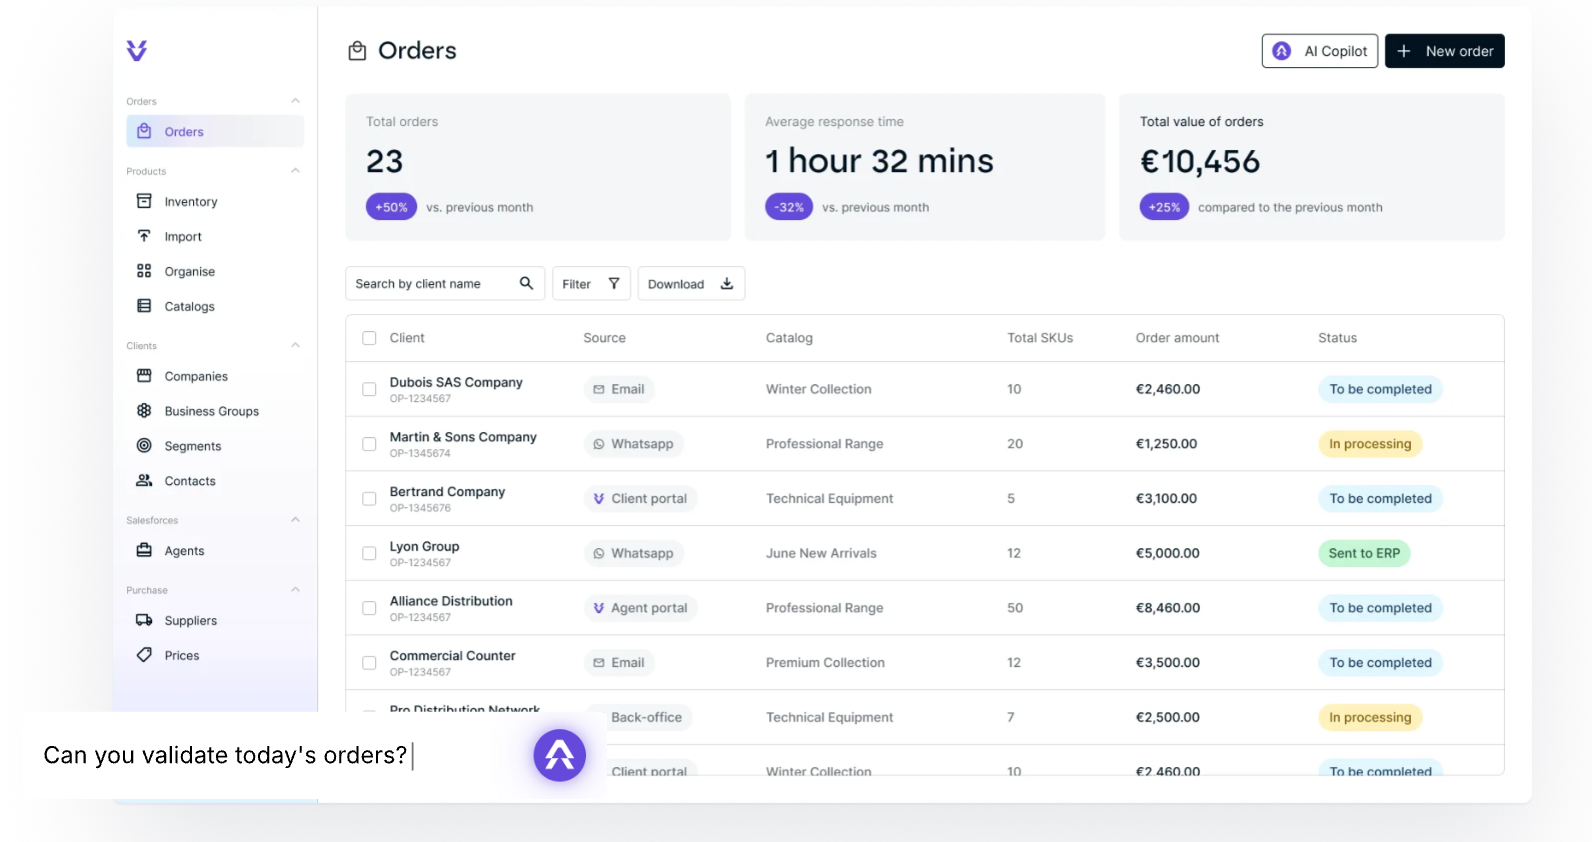Focus the Search by client name field
Viewport: 1592px width, 842px height.
point(430,284)
